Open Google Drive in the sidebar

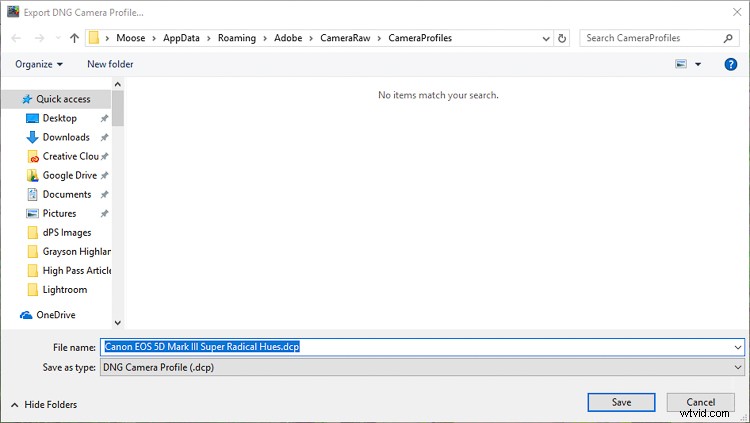(69, 176)
